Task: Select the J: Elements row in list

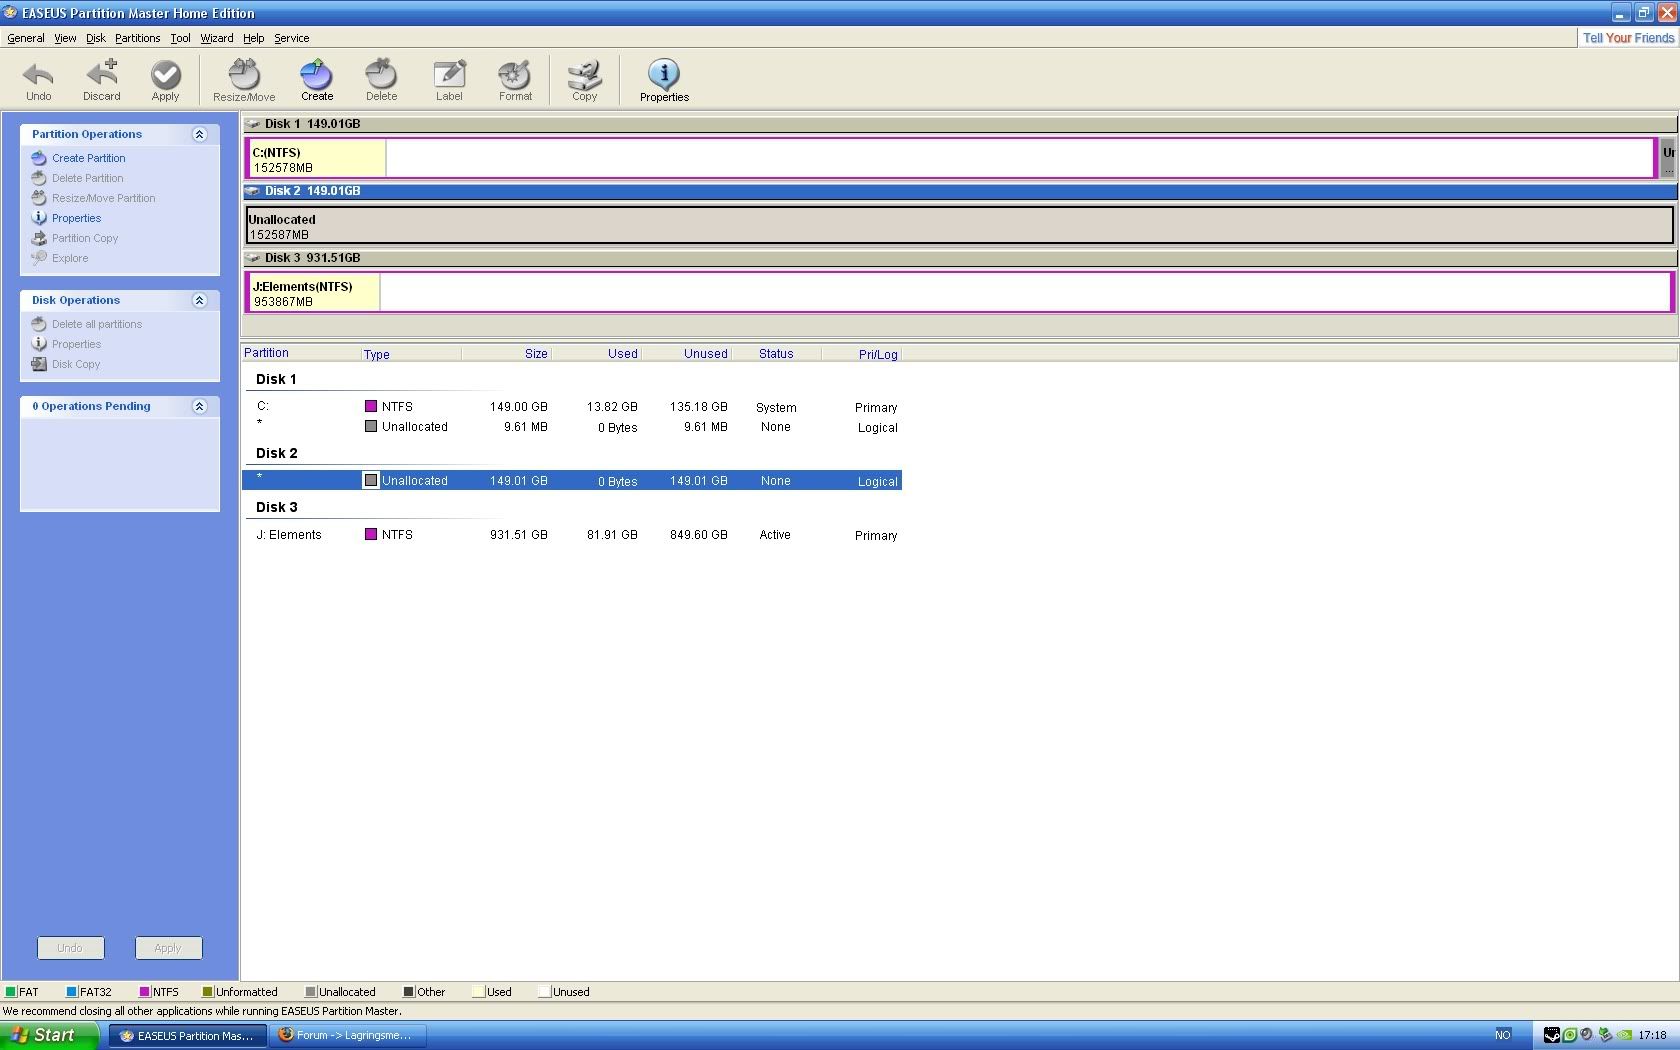Action: pos(572,535)
